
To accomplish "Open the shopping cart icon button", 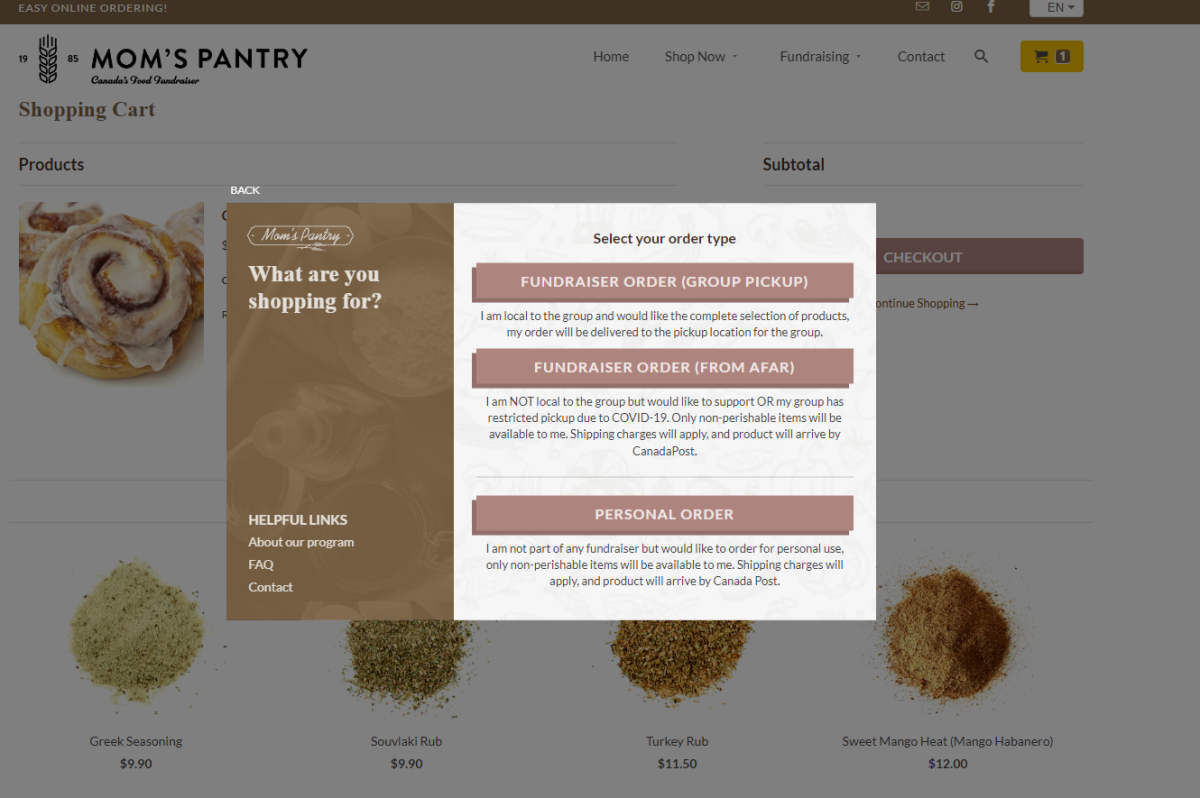I will (1051, 57).
